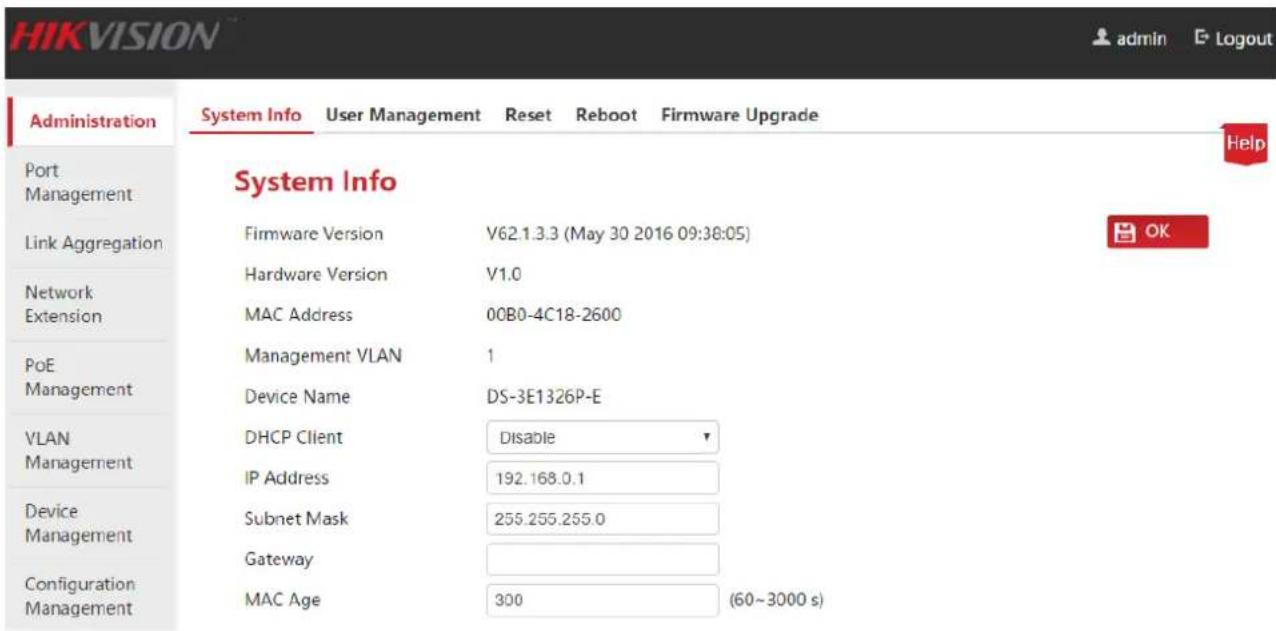Viewport: 1276px width, 631px height.
Task: Click the Management VLAN value 1
Action: 490,355
